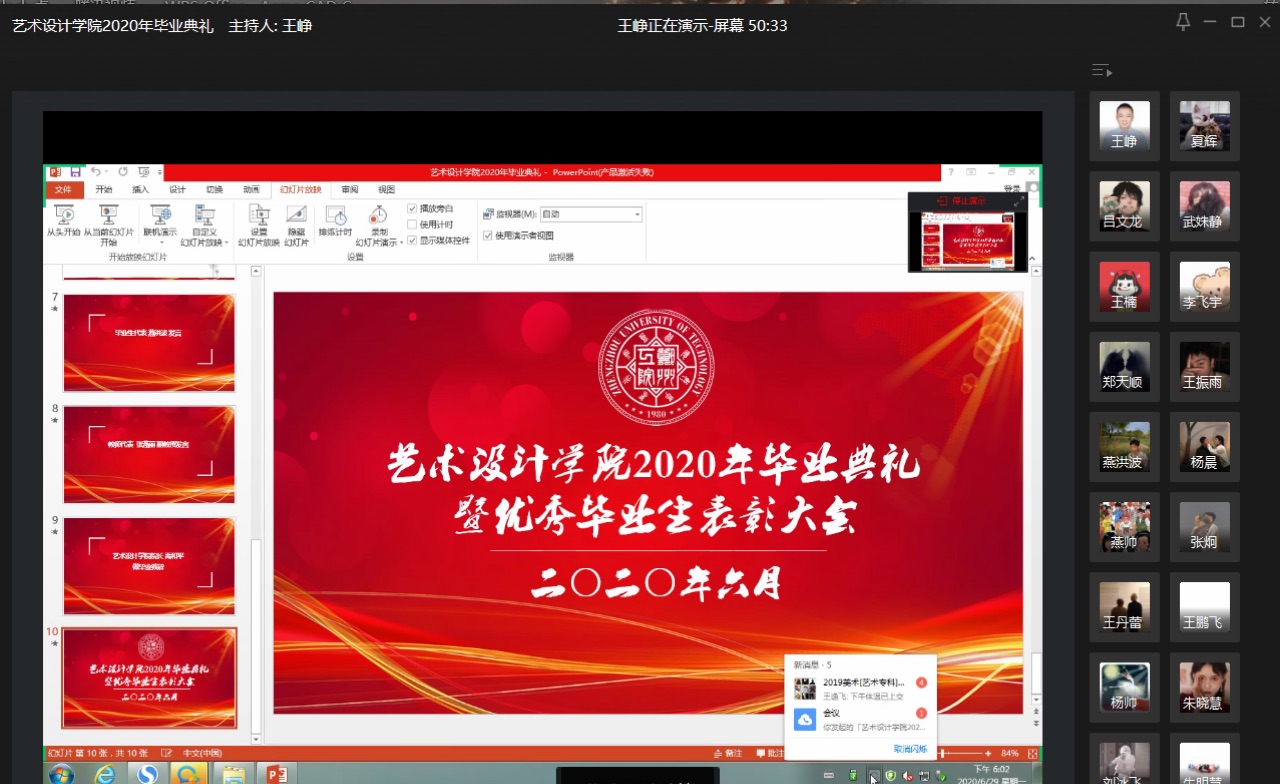Open the participant list options icon

click(1102, 70)
